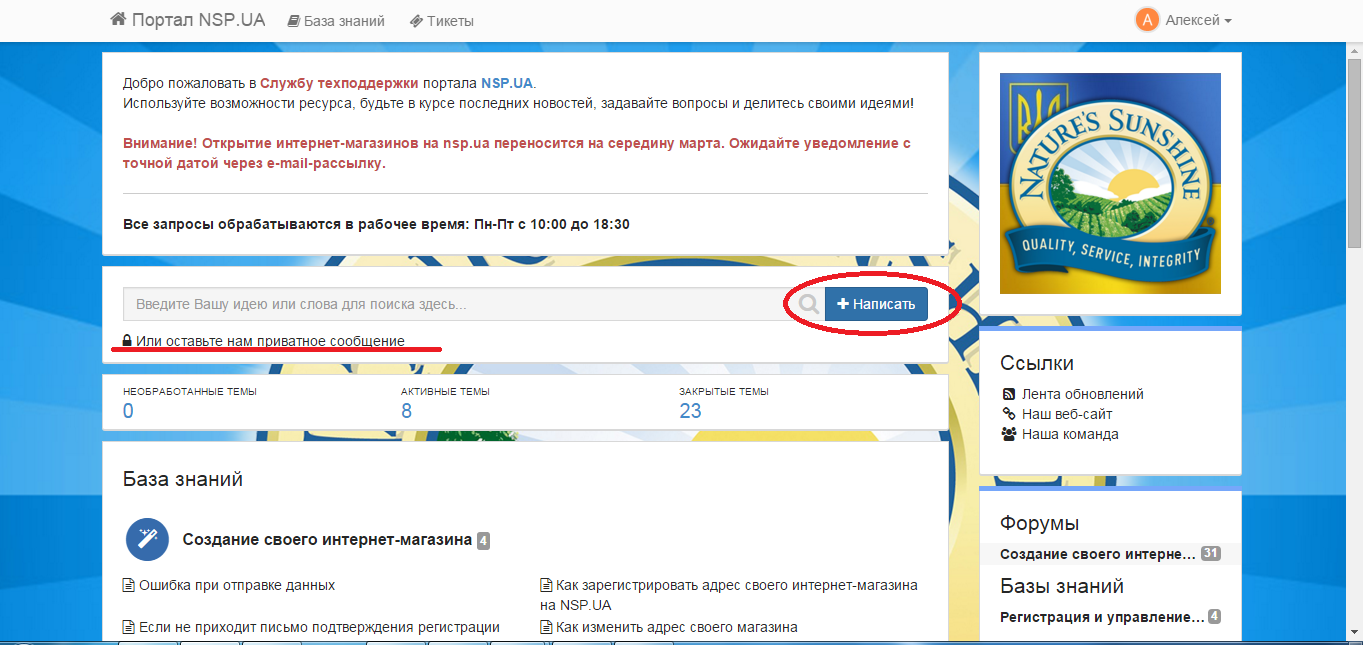
Task: Click the orange user avatar icon
Action: click(1147, 20)
